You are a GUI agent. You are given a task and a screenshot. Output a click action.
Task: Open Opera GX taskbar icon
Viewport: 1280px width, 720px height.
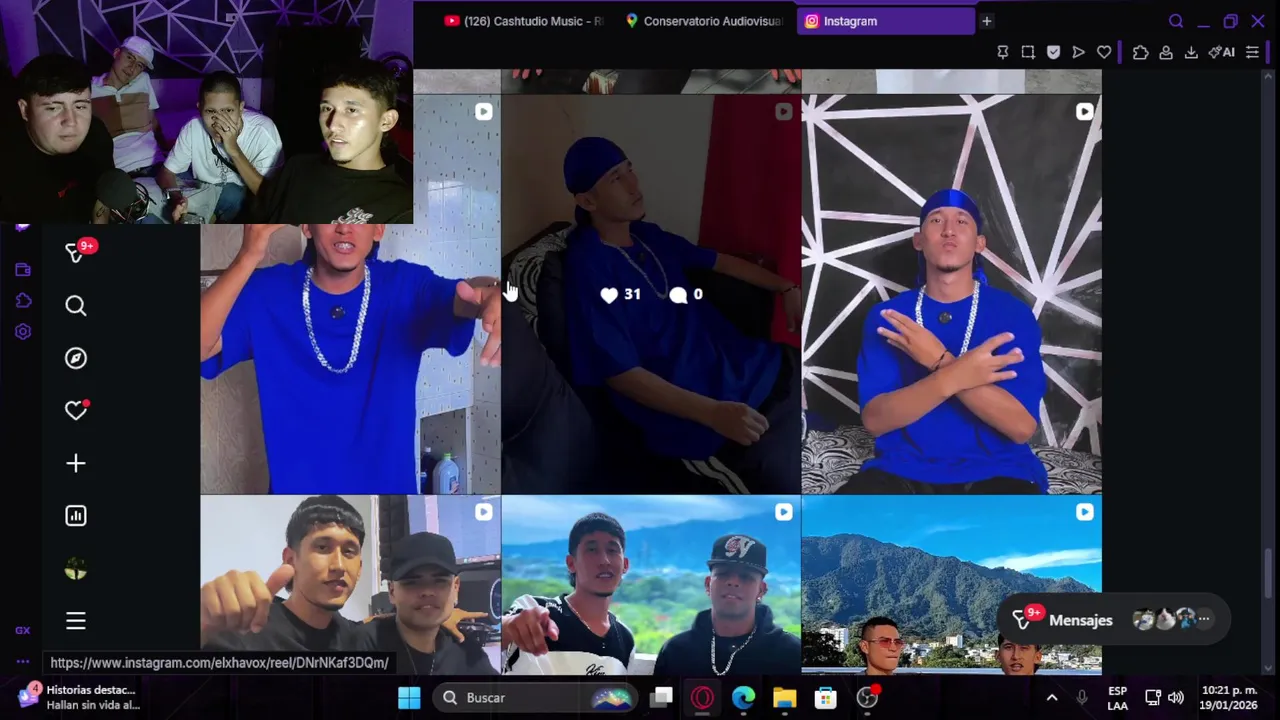pos(702,698)
